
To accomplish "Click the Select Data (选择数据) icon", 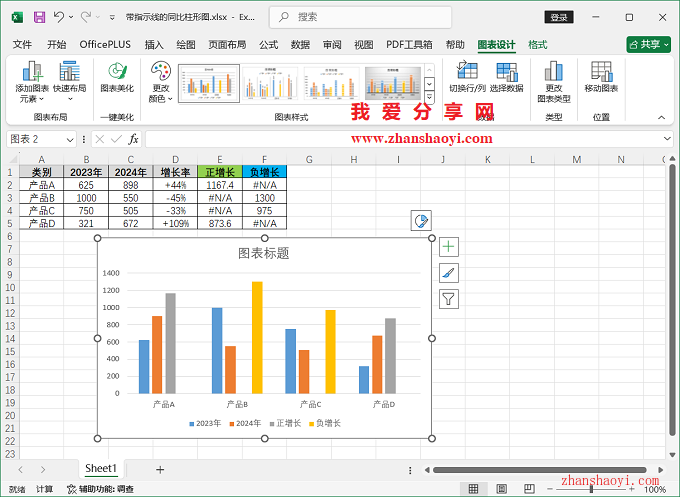I will click(507, 78).
